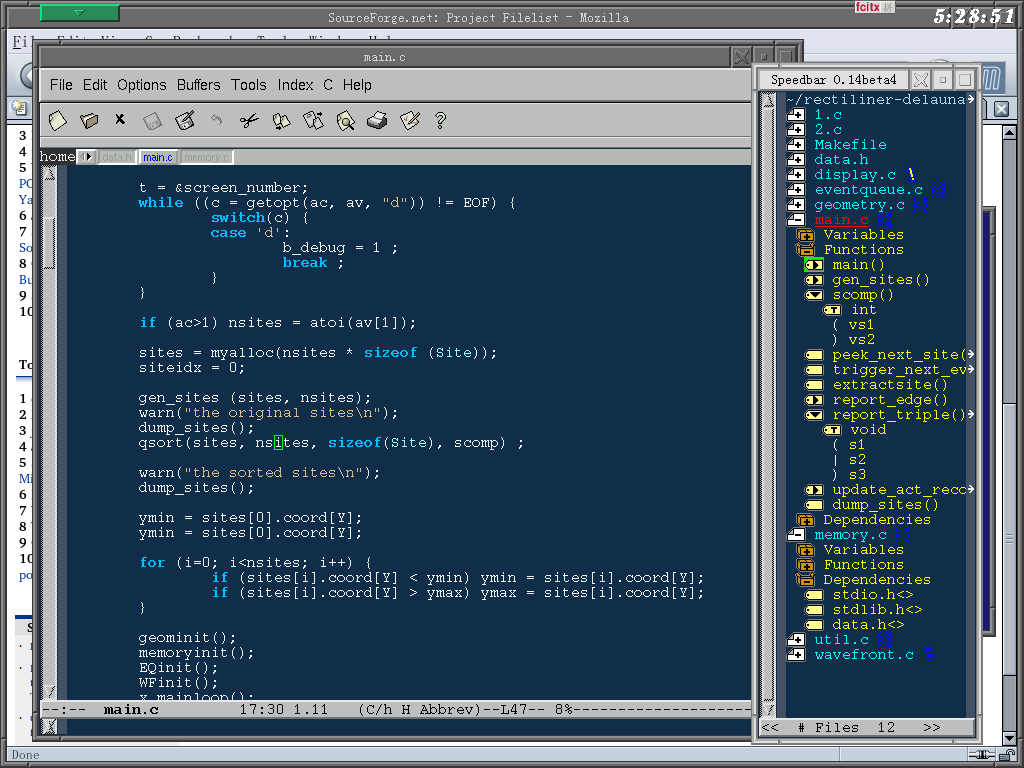Click the New file toolbar icon

pyautogui.click(x=58, y=120)
